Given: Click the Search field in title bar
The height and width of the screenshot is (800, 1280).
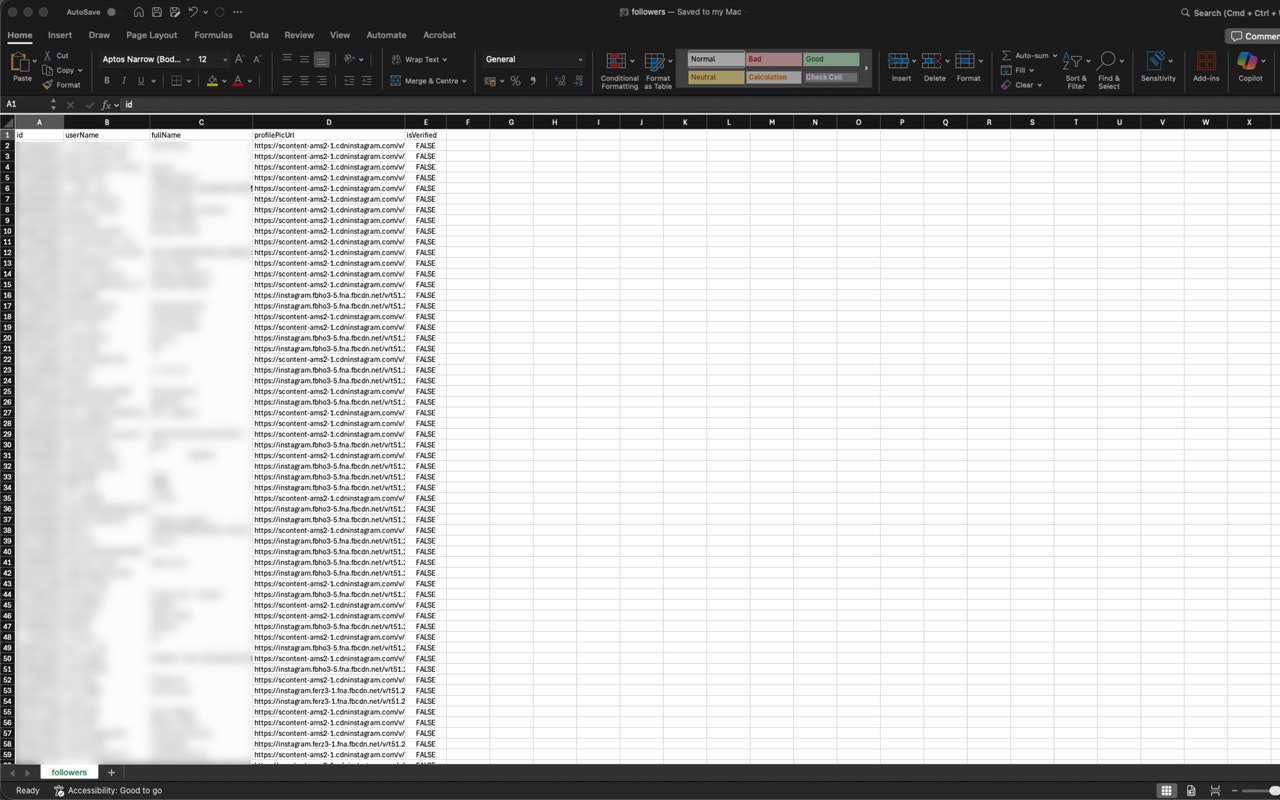Looking at the screenshot, I should tap(1230, 12).
